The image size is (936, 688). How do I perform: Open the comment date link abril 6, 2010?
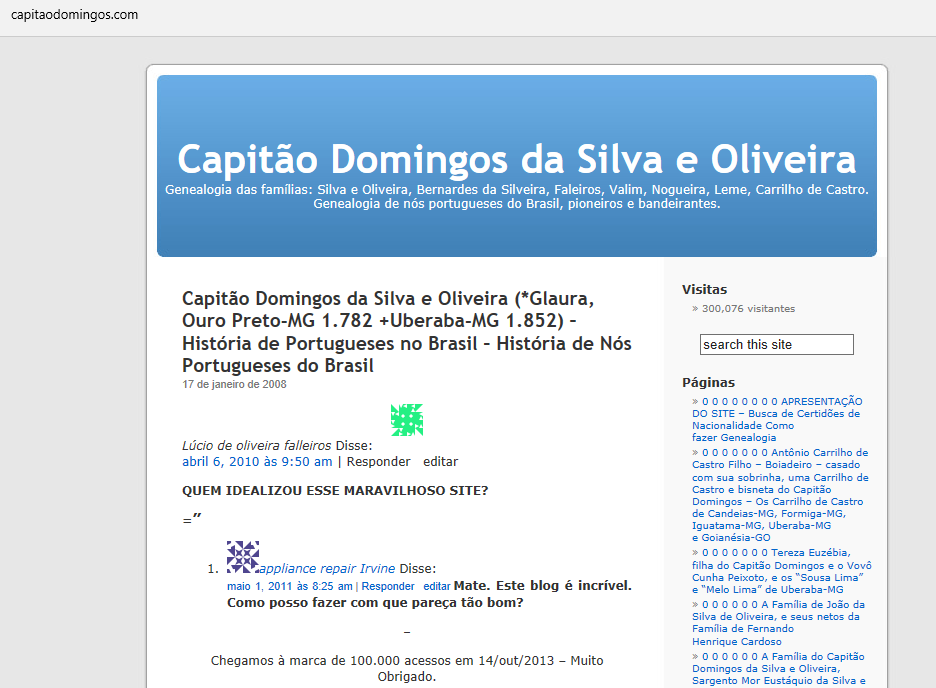(x=257, y=462)
